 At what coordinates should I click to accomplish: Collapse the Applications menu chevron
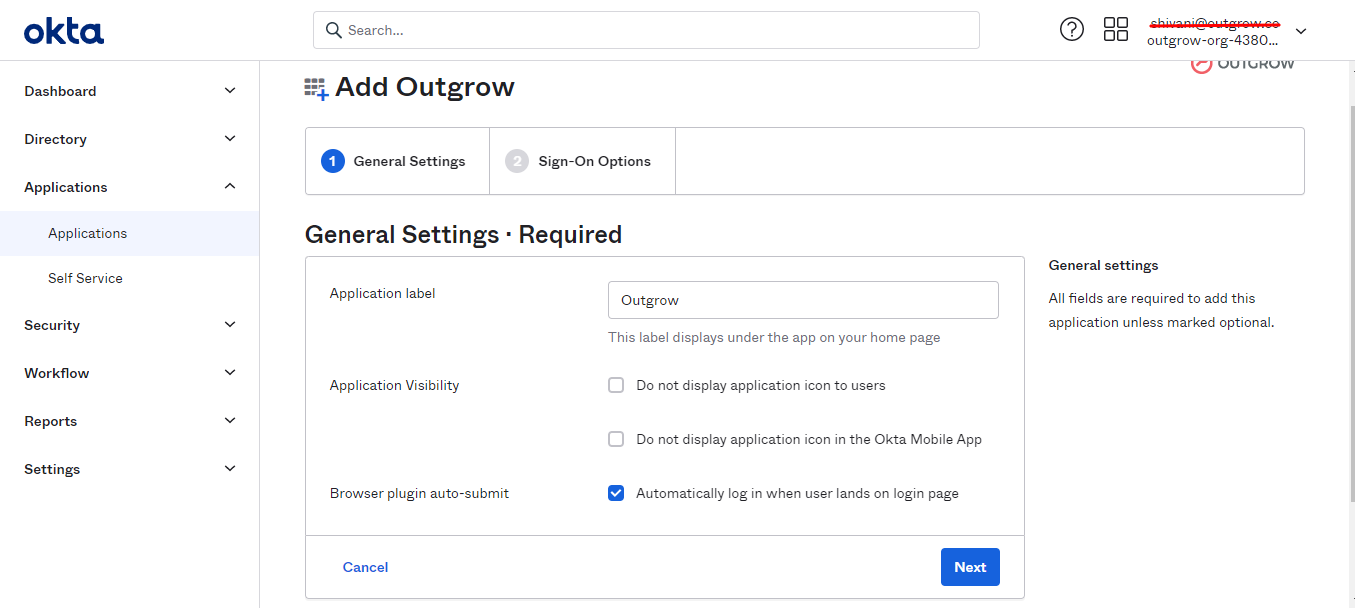click(230, 187)
